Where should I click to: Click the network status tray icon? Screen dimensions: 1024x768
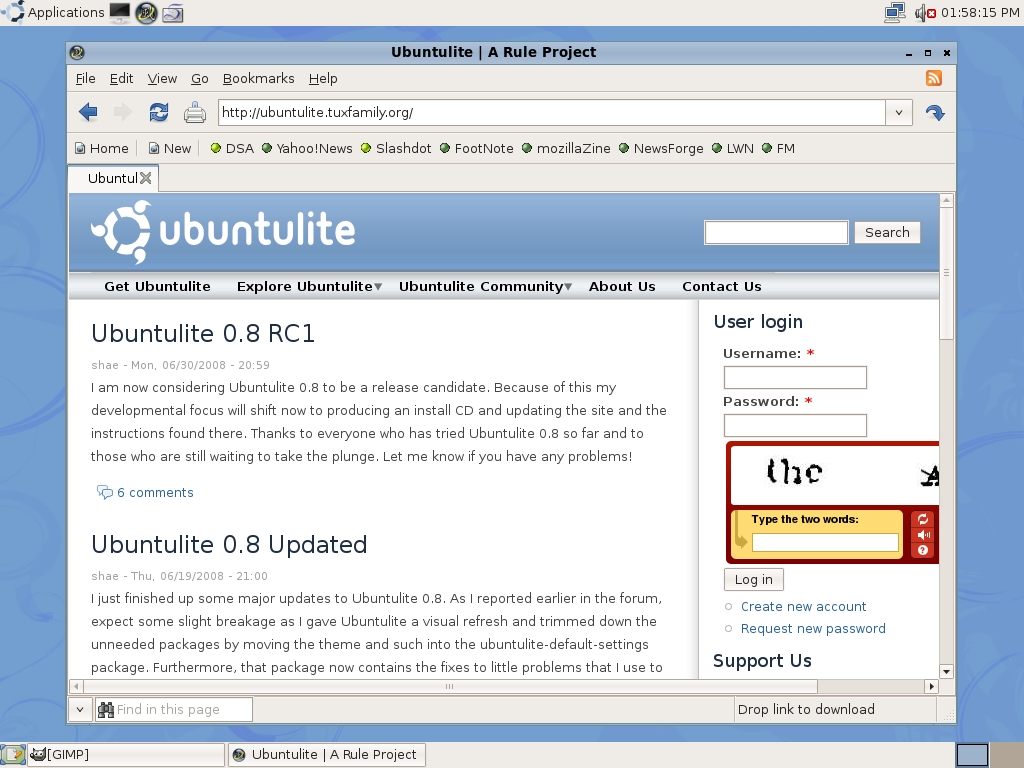coord(895,12)
